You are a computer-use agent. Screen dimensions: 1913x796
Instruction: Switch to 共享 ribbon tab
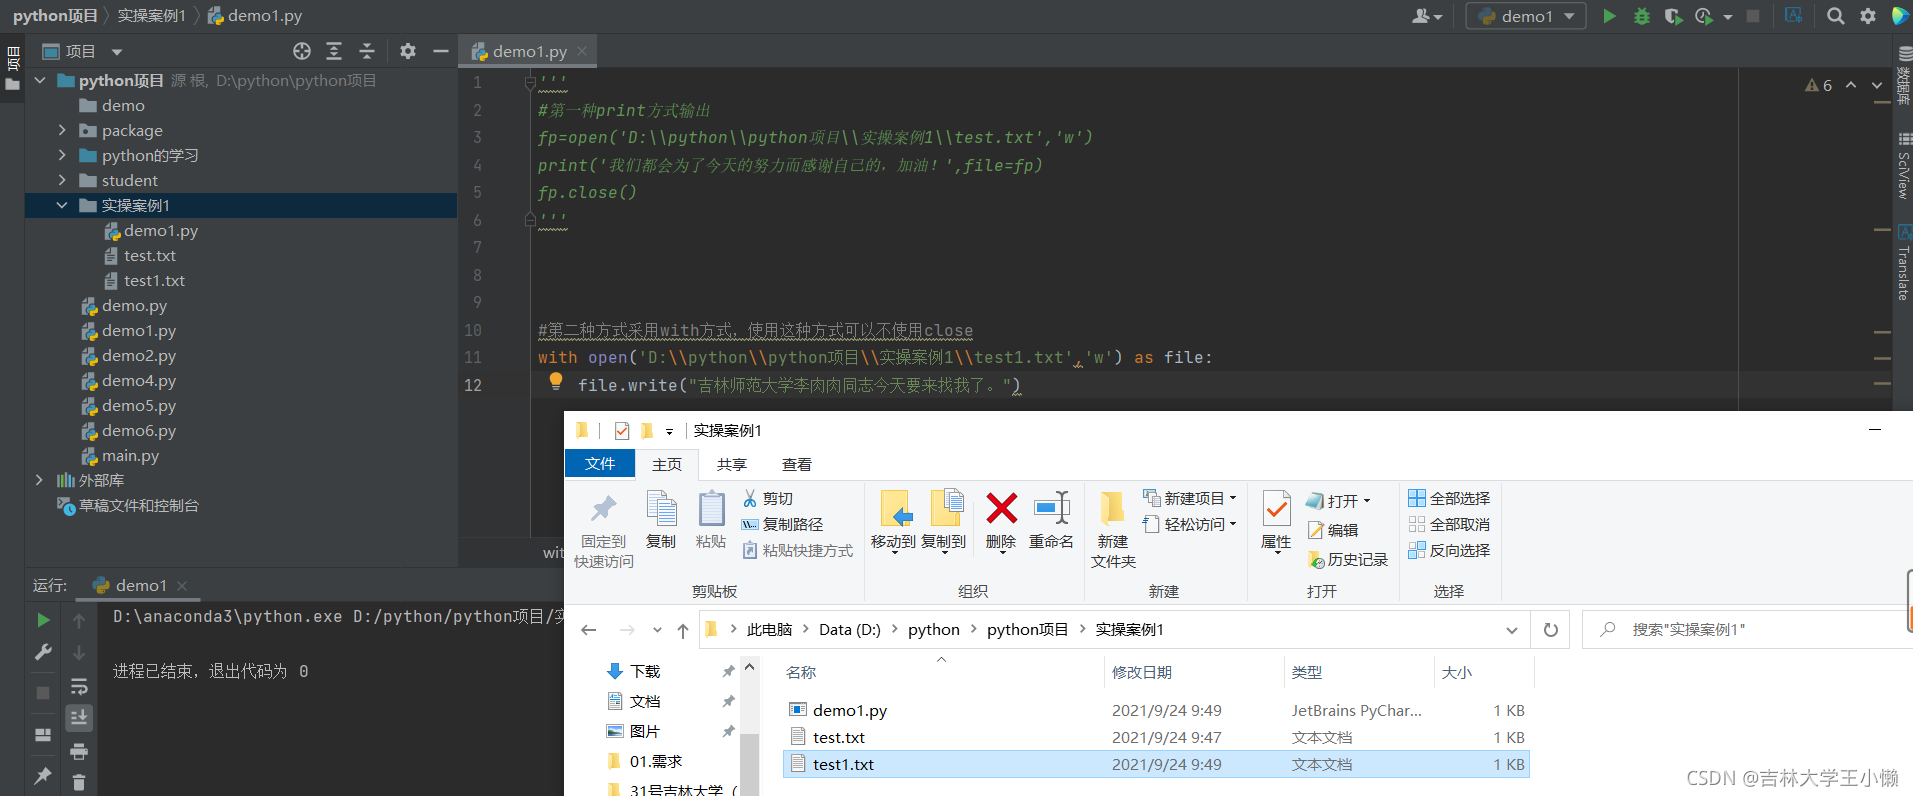(732, 464)
